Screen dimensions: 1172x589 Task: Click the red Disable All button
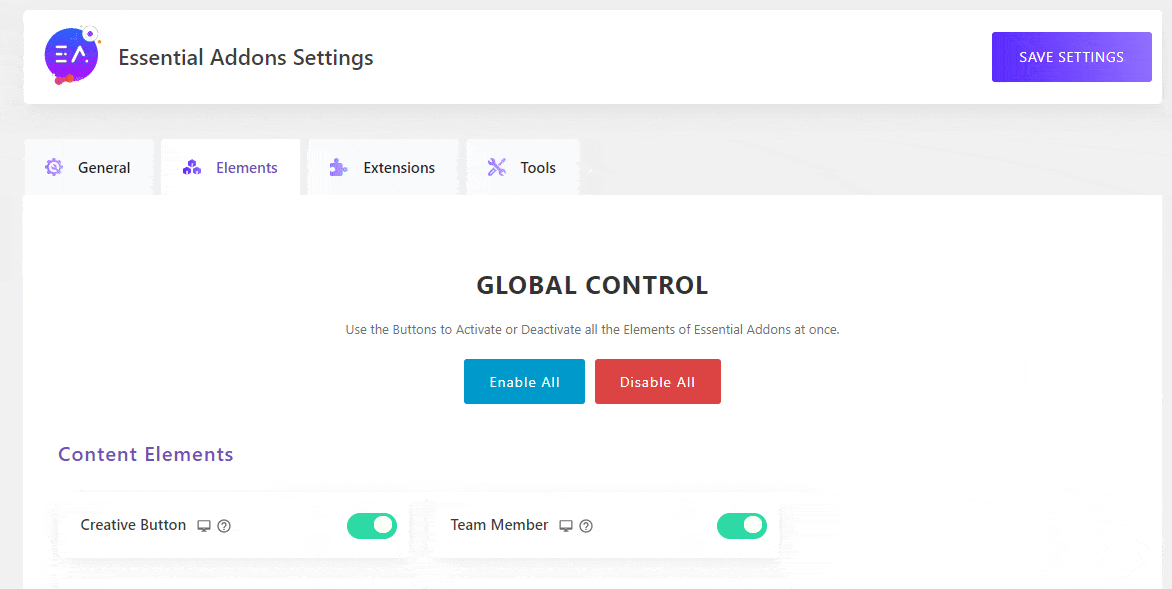coord(658,381)
